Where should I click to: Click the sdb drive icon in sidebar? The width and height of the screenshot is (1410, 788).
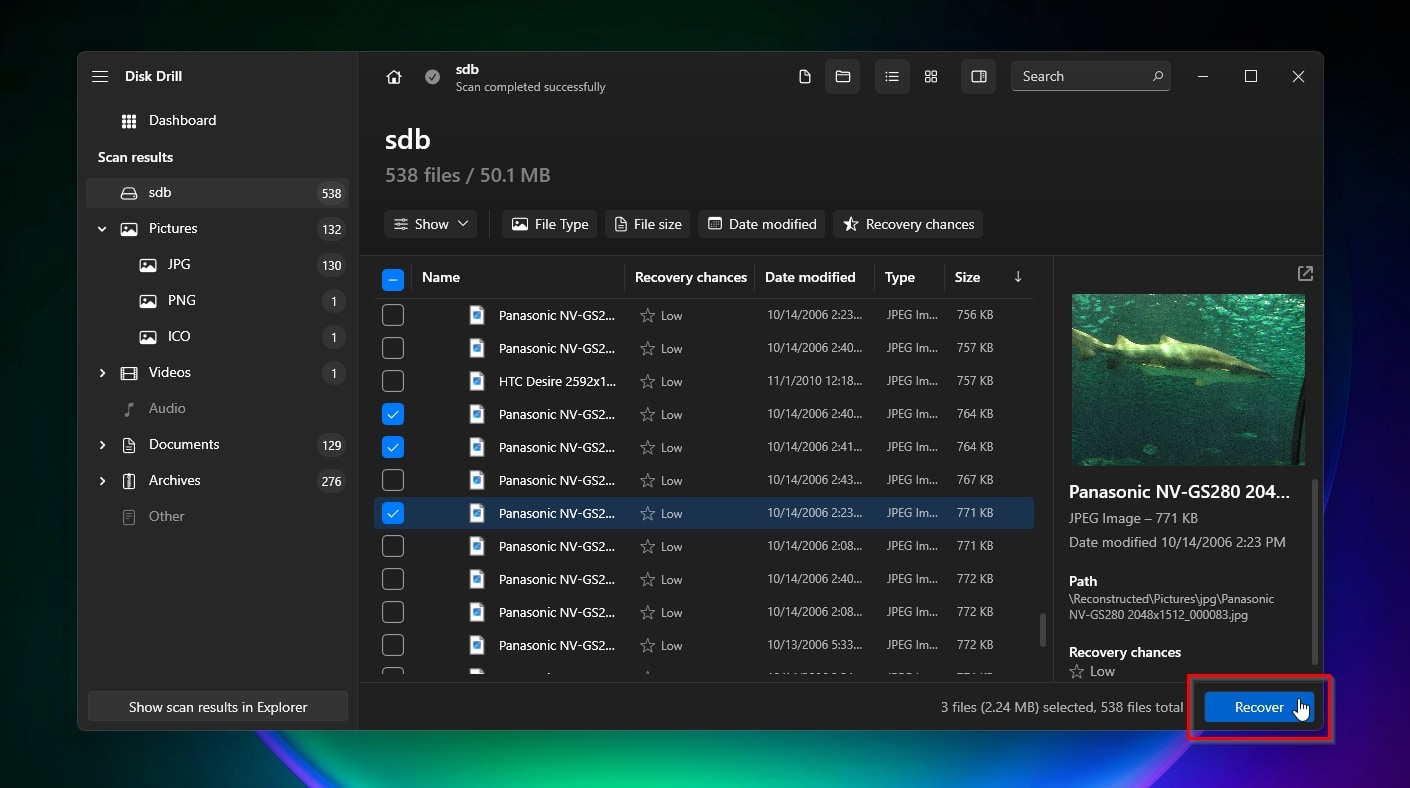point(129,193)
